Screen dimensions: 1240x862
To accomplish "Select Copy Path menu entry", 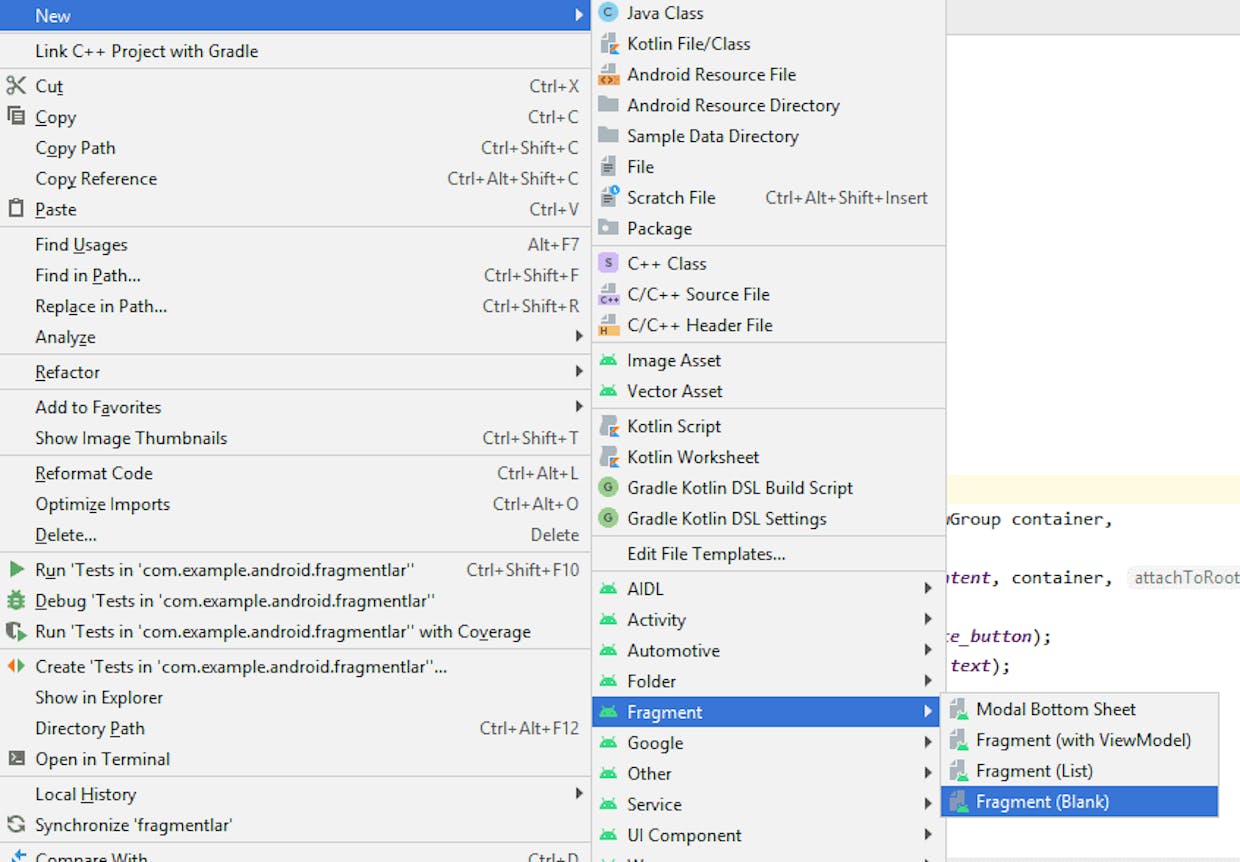I will (x=295, y=148).
